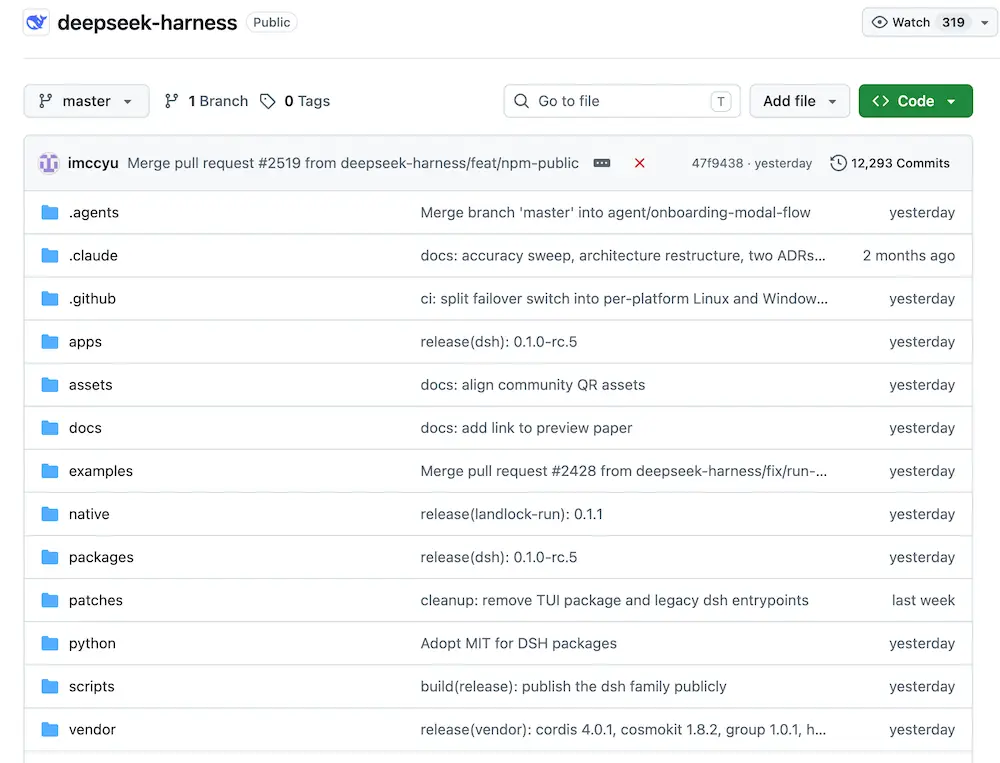1000x763 pixels.
Task: Click the clock history icon beside Commits
Action: point(838,163)
